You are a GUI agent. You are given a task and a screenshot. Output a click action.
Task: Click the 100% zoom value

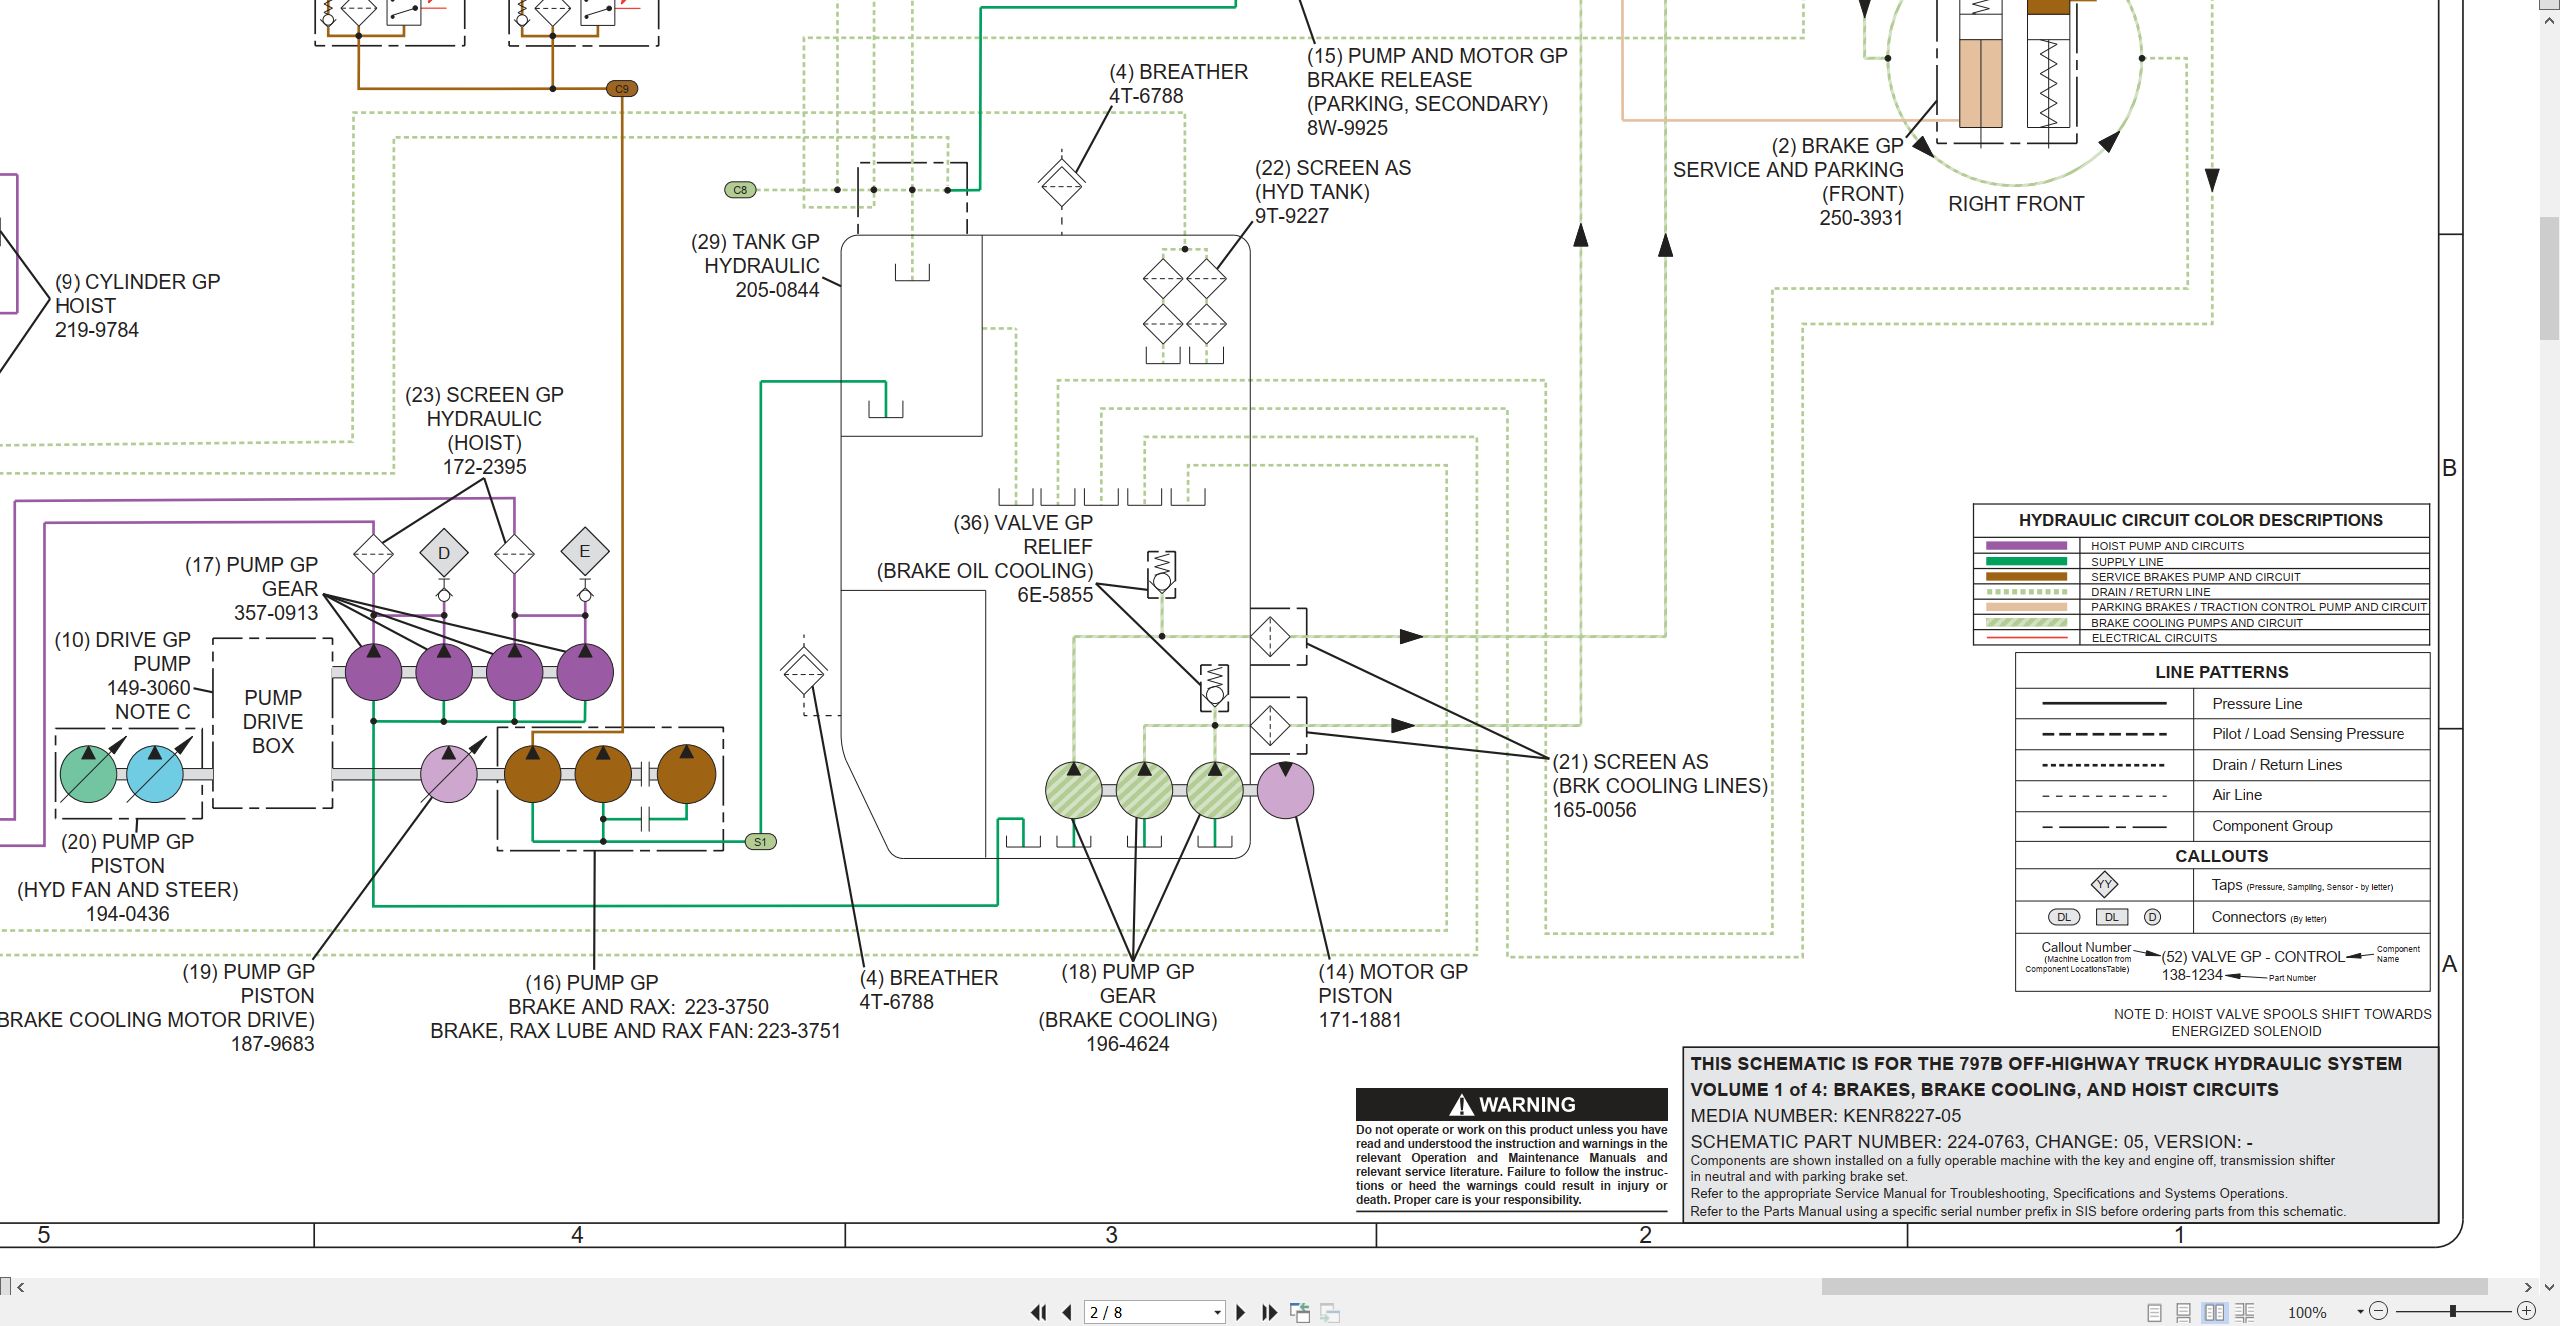(2307, 1312)
